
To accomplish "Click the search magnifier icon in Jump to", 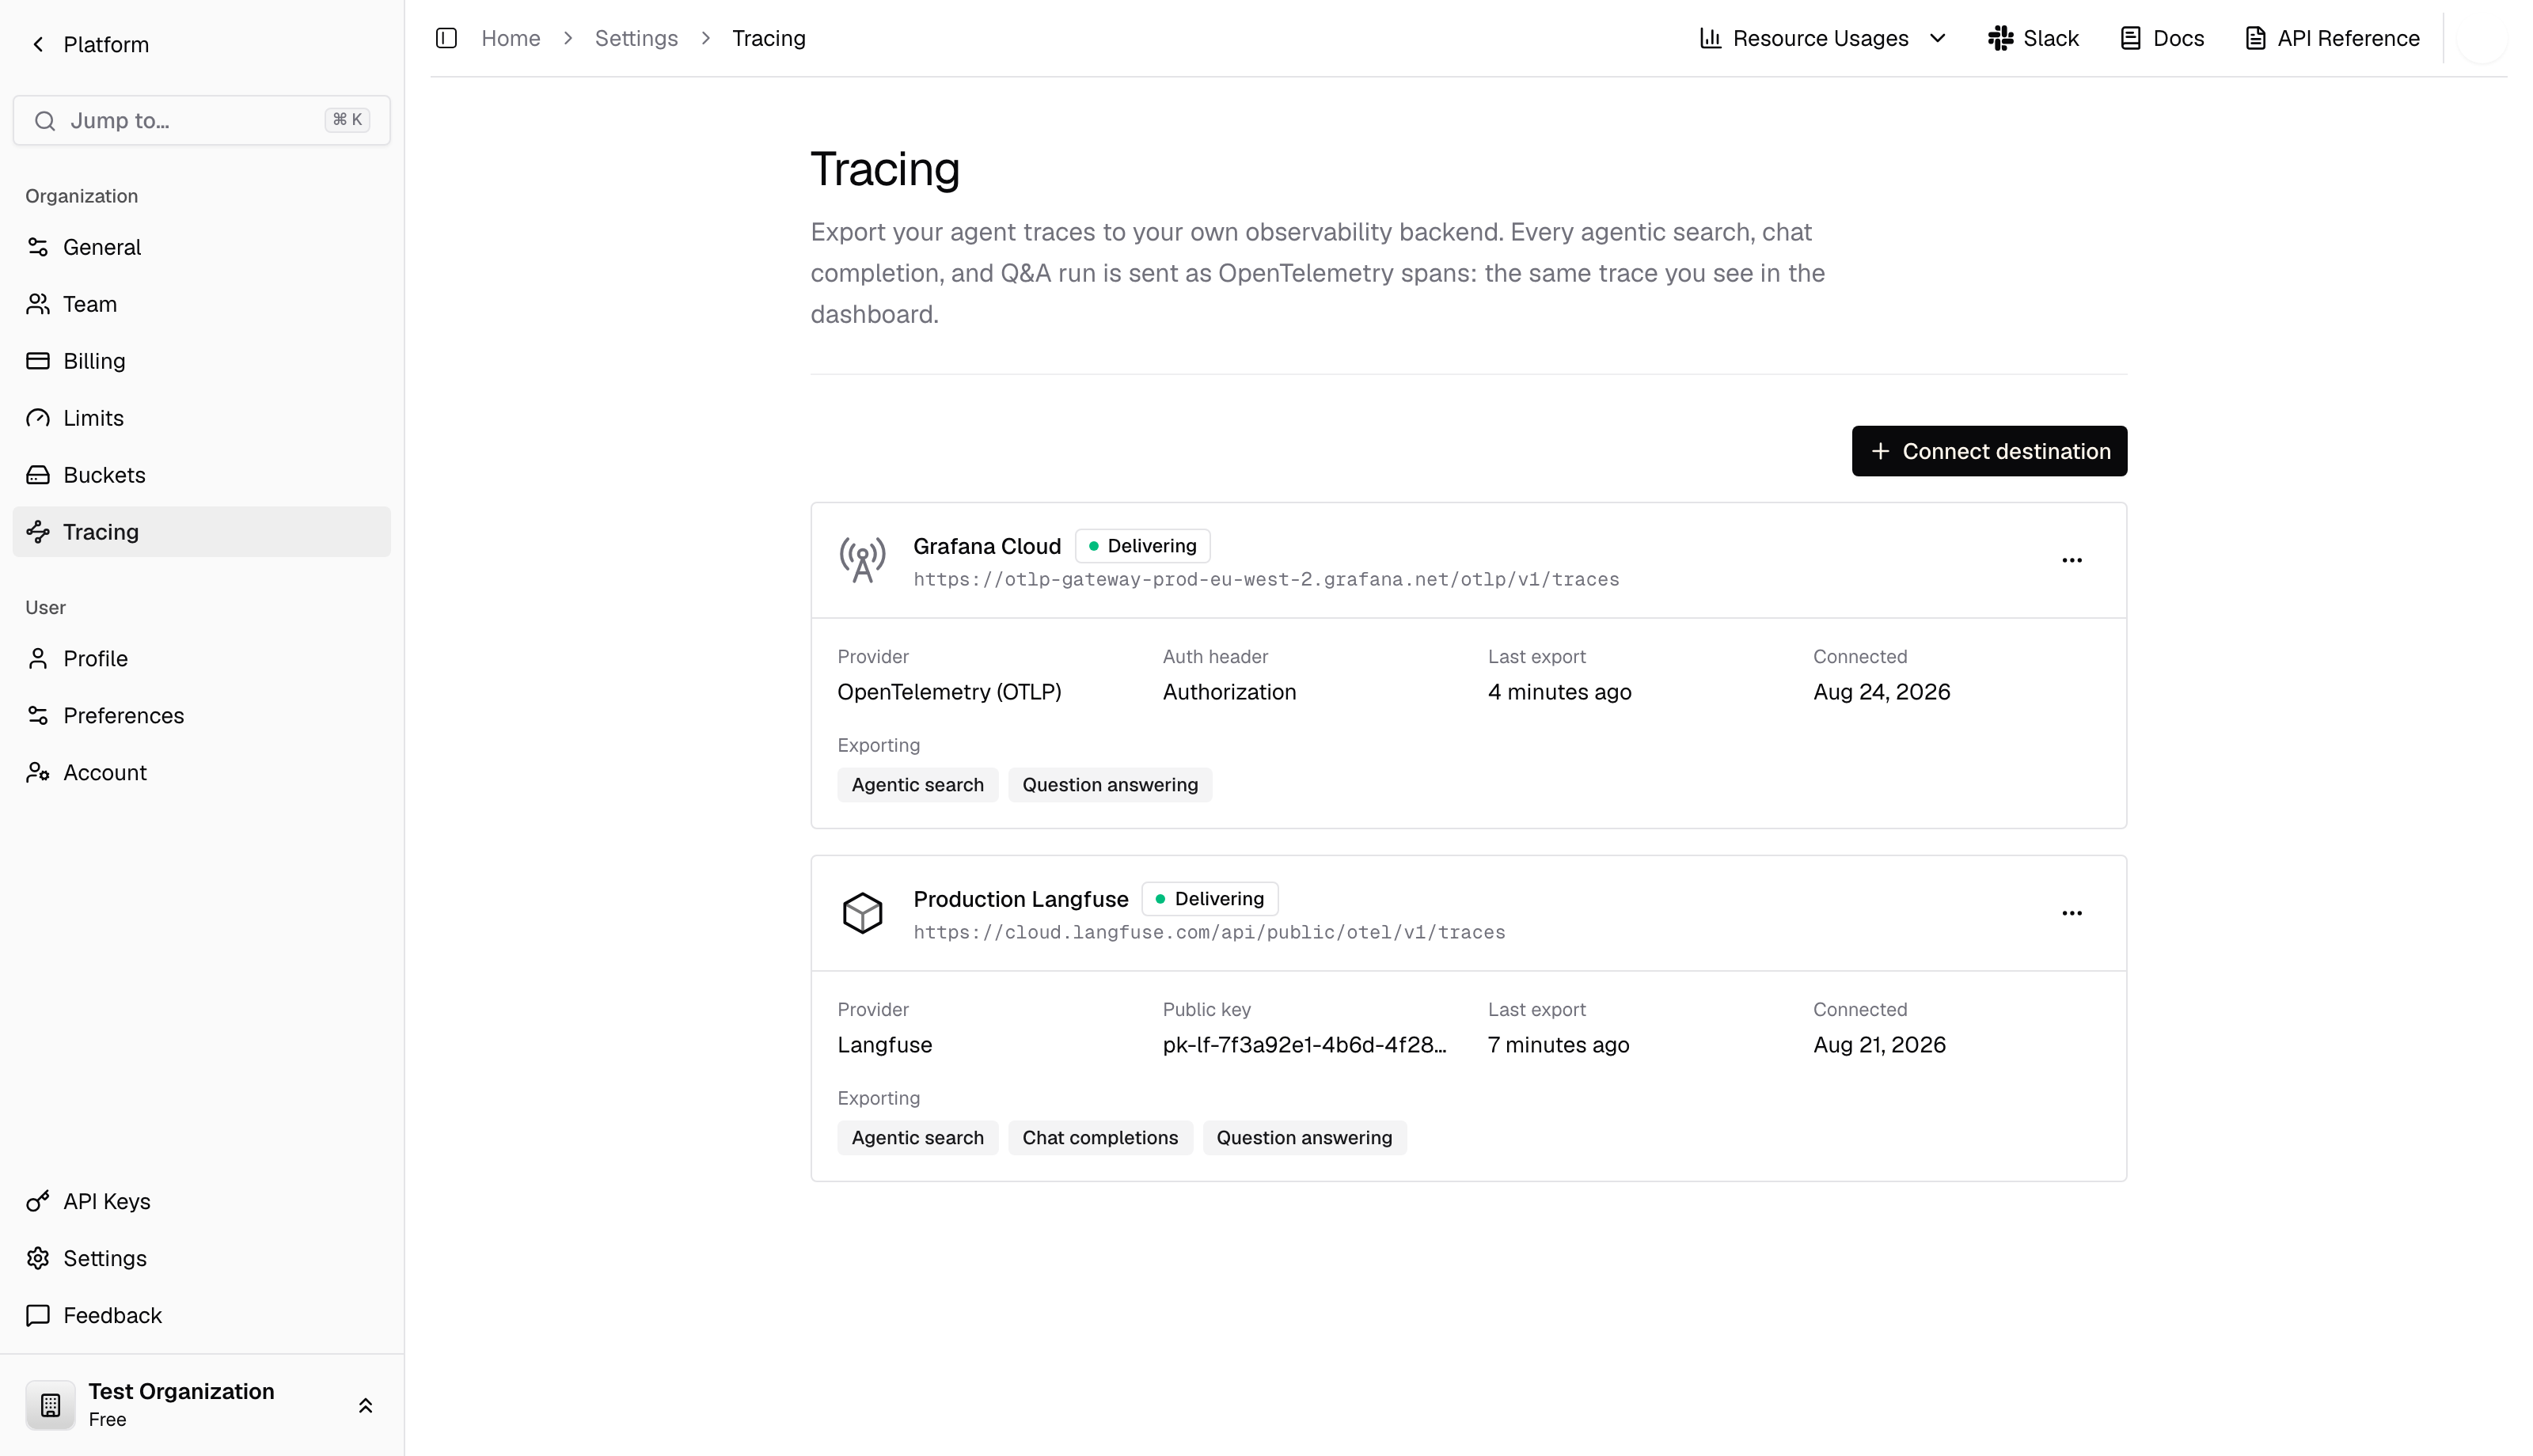I will 44,121.
